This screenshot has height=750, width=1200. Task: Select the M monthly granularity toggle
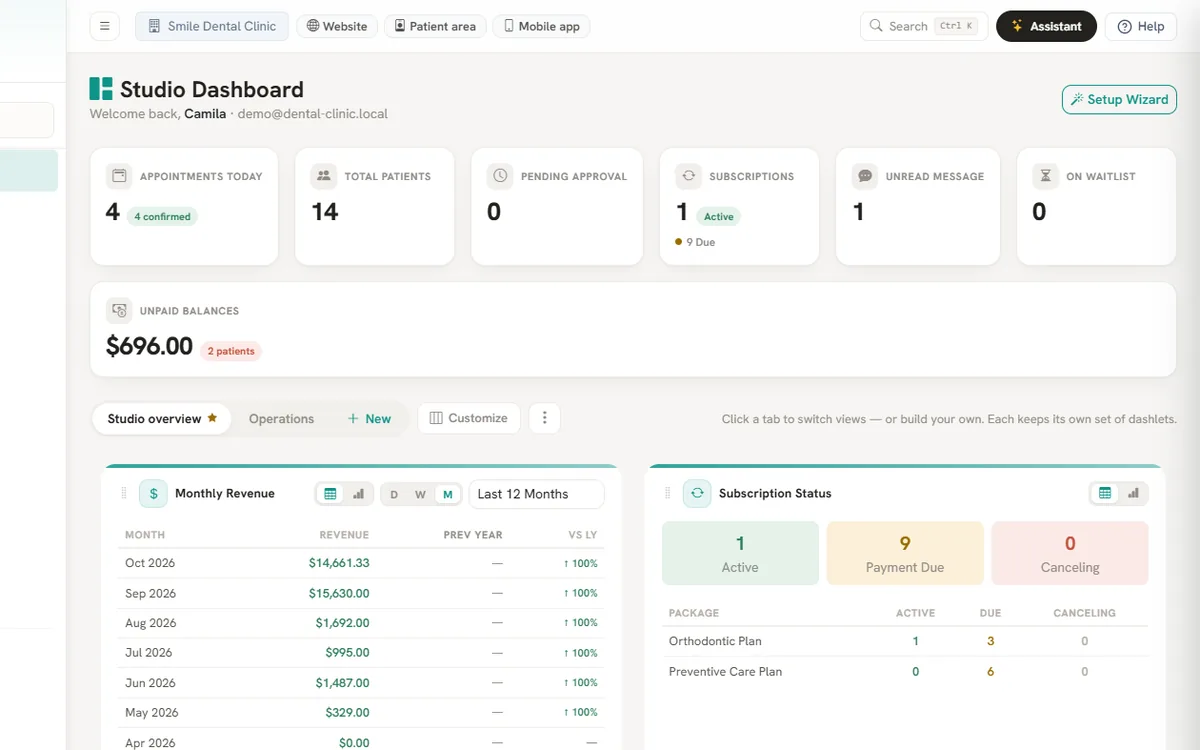(x=448, y=494)
